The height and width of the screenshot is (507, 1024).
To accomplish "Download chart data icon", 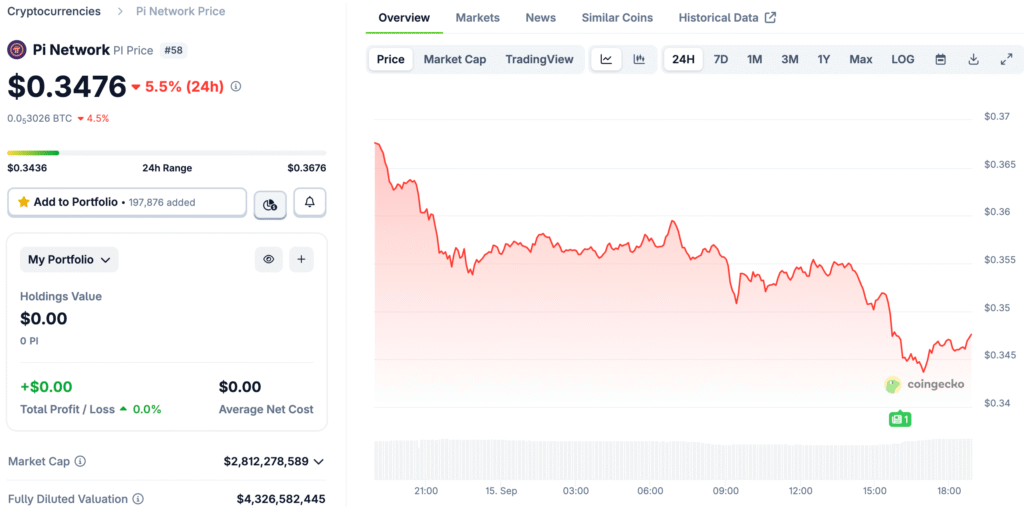I will click(x=973, y=59).
